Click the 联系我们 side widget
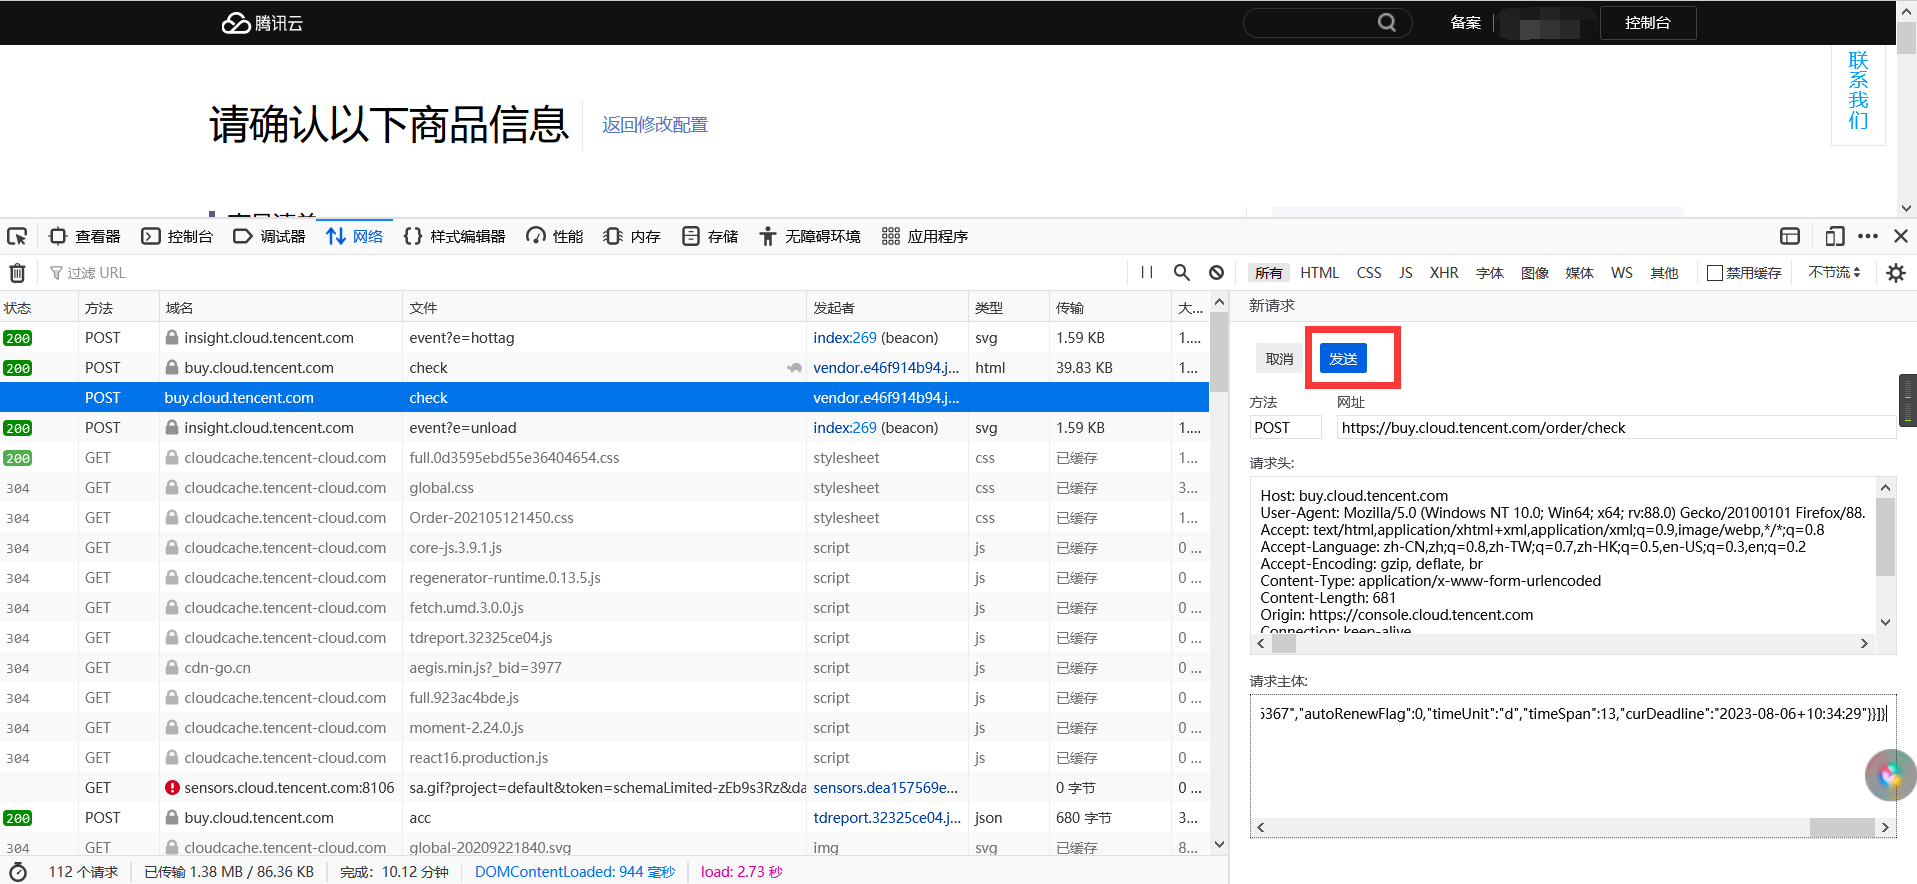This screenshot has width=1917, height=884. [1858, 91]
